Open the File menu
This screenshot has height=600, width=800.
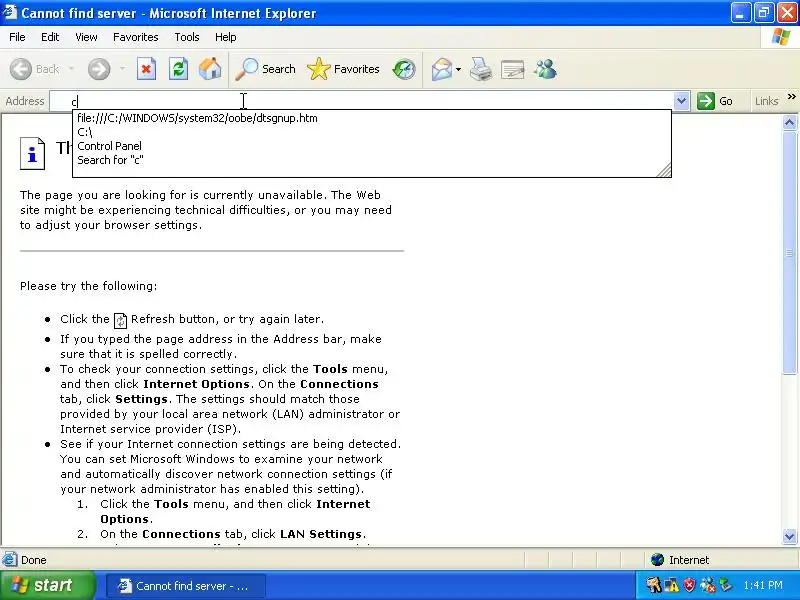(x=17, y=37)
